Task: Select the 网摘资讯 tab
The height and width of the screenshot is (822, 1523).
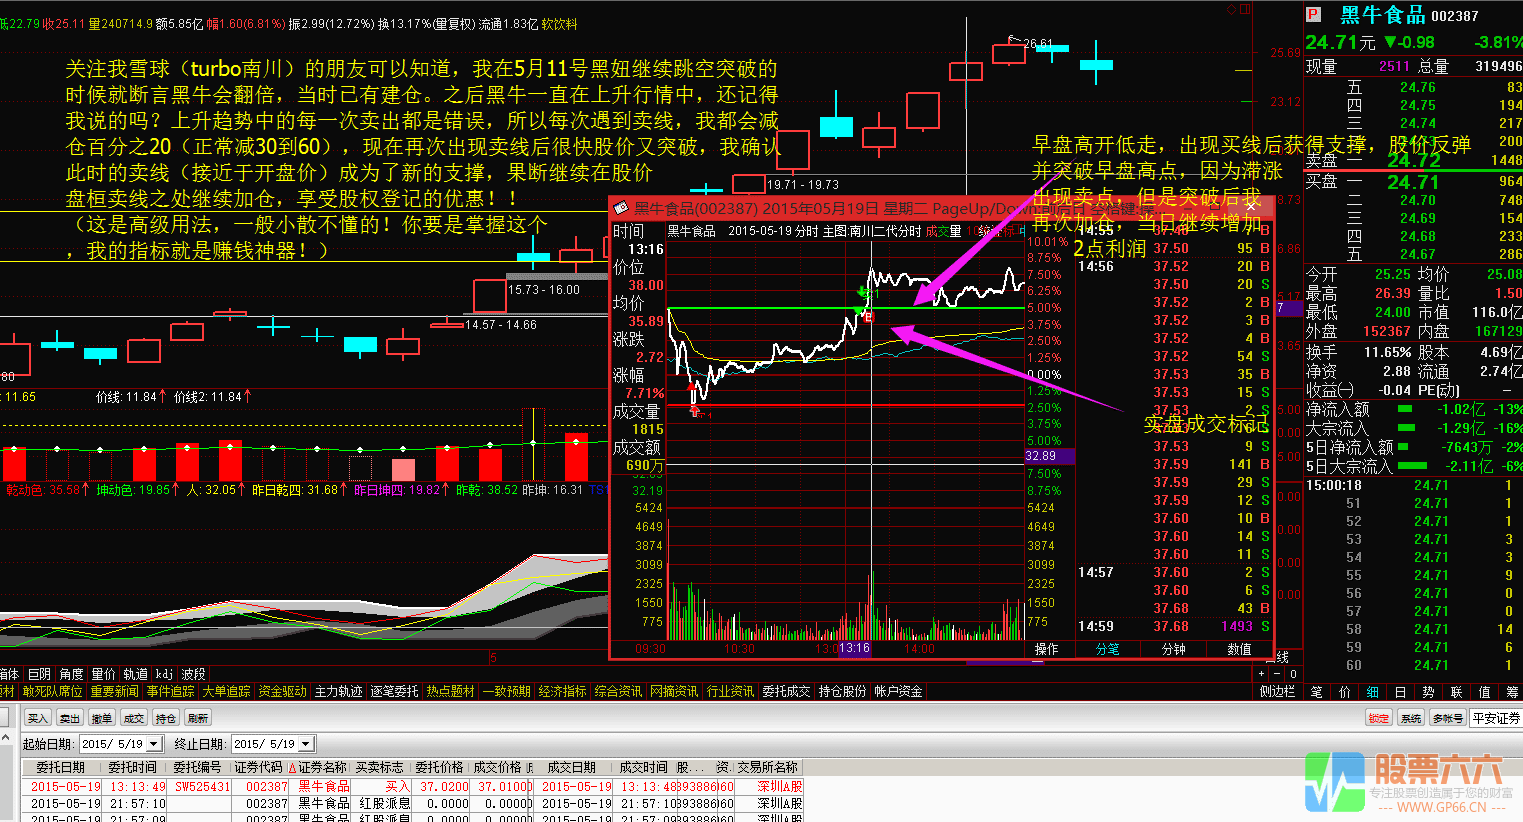Action: coord(675,691)
